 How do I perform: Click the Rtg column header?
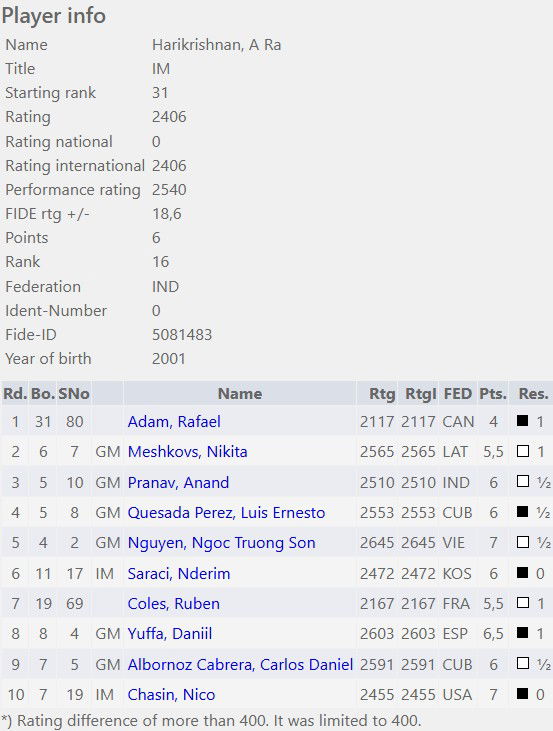[x=382, y=393]
